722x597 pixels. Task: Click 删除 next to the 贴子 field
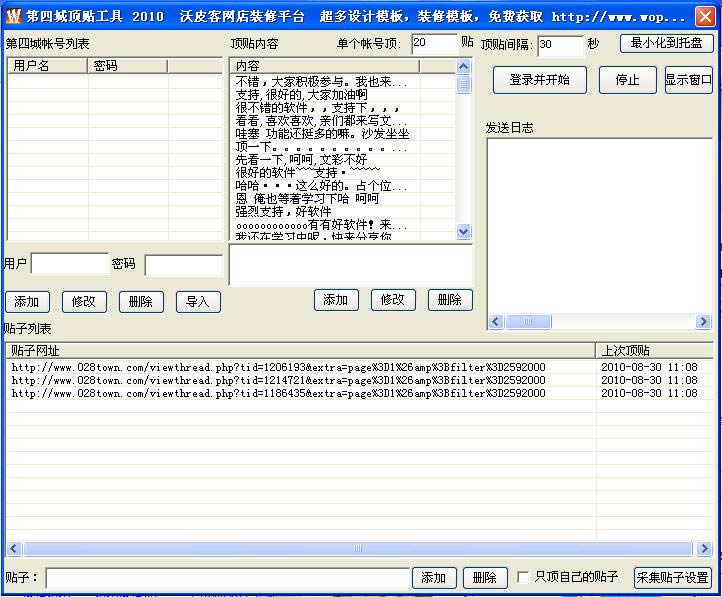pos(484,578)
